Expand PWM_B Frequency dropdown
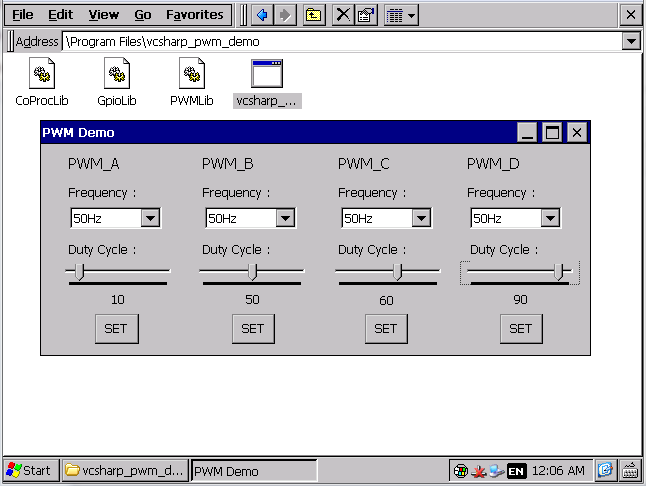 click(286, 218)
